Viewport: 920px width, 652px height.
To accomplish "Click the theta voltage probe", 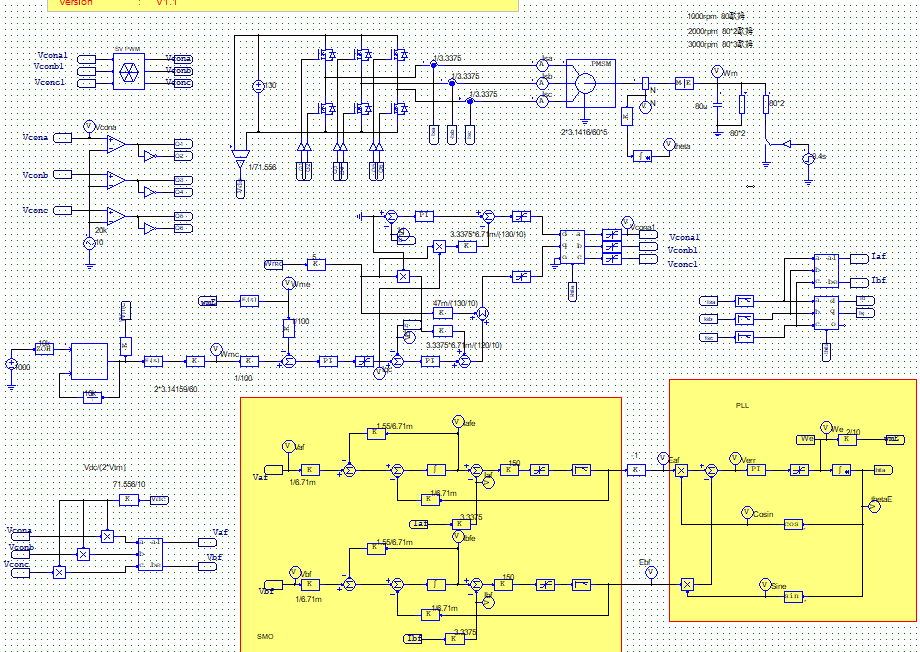I will (669, 144).
